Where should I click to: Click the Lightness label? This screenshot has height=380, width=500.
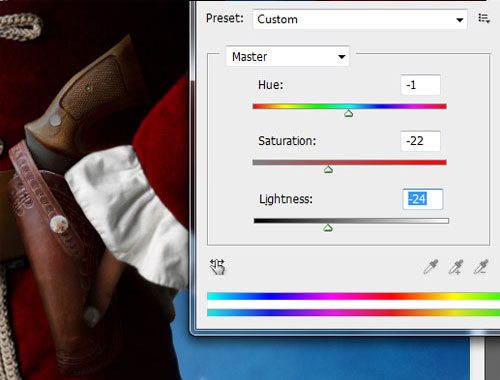click(x=286, y=199)
